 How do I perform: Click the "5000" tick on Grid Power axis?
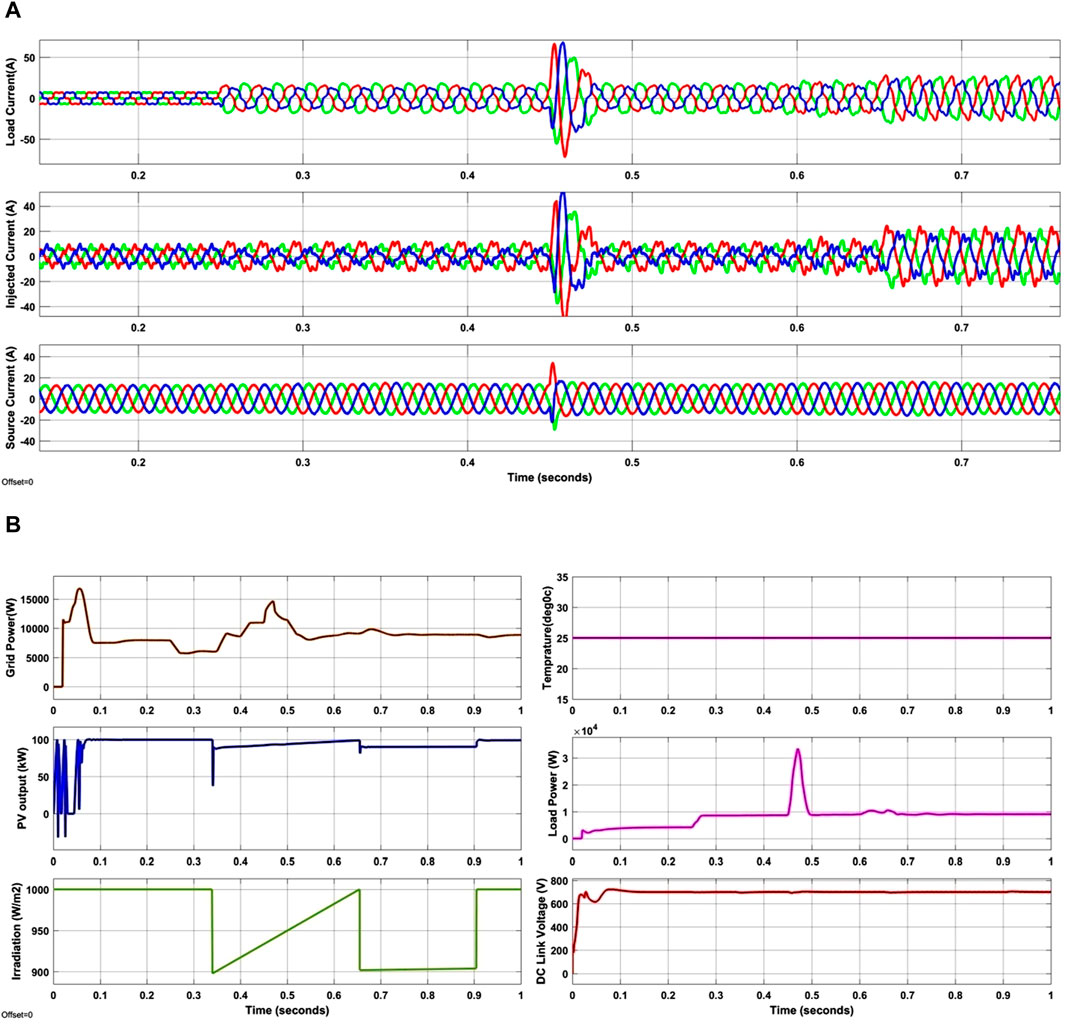[38, 658]
